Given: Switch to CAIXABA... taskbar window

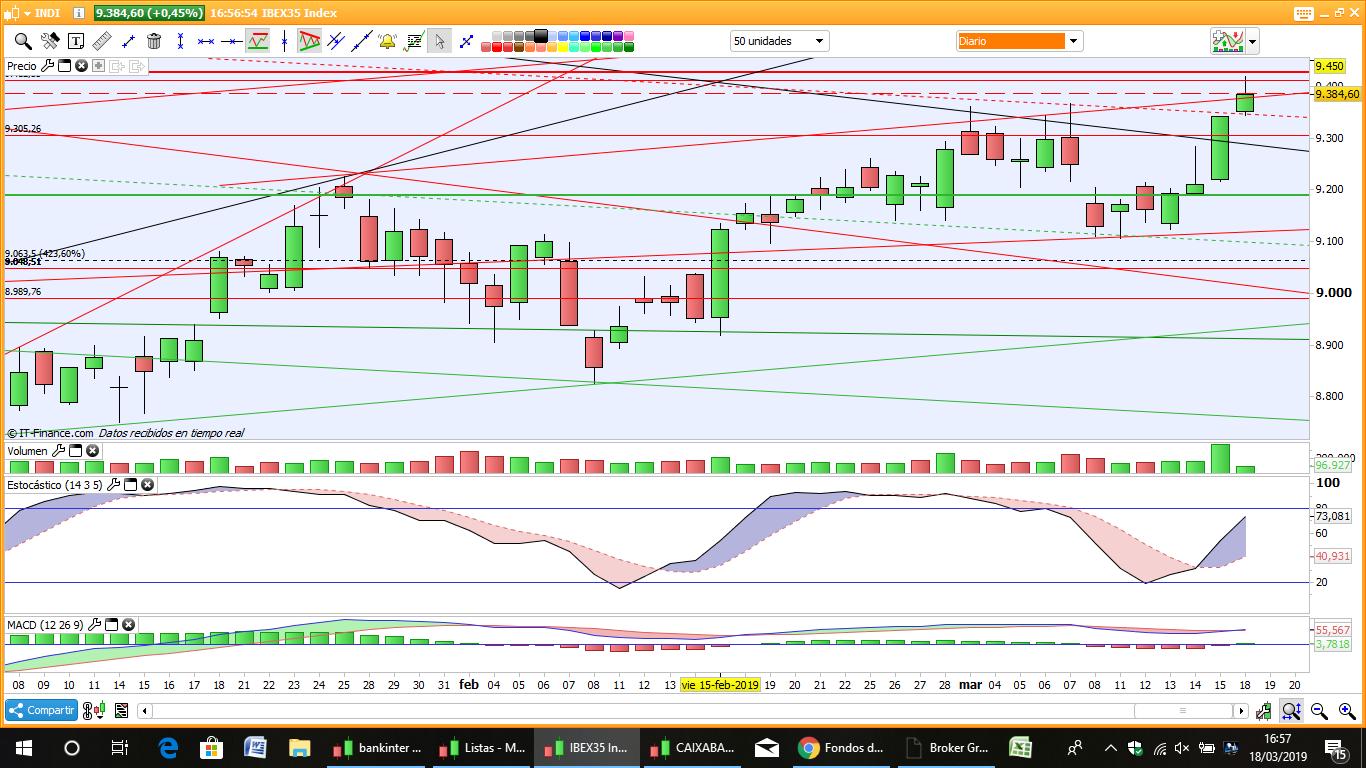Looking at the screenshot, I should [x=695, y=747].
